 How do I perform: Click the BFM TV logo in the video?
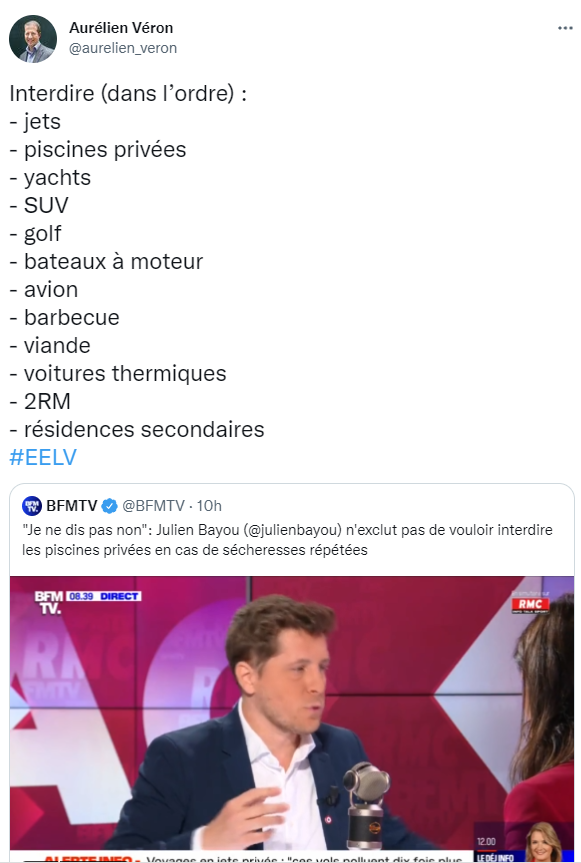click(48, 603)
